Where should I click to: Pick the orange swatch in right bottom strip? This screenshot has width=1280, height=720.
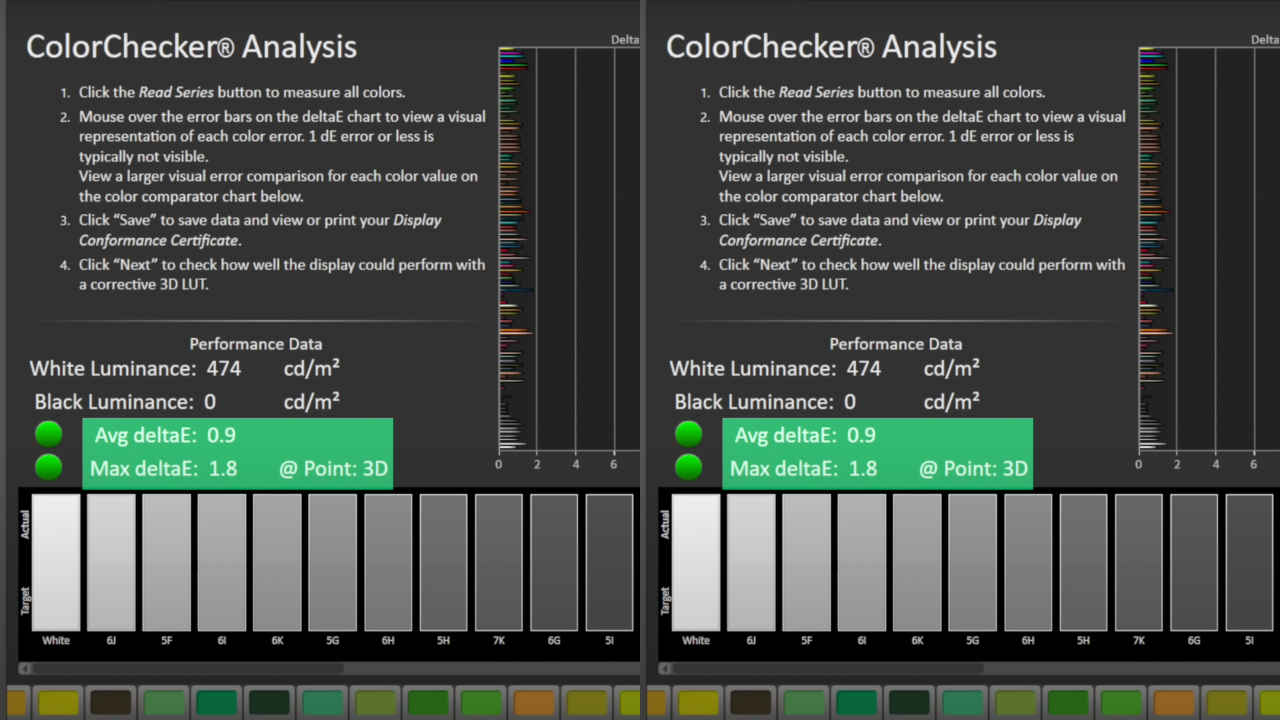pos(1174,703)
